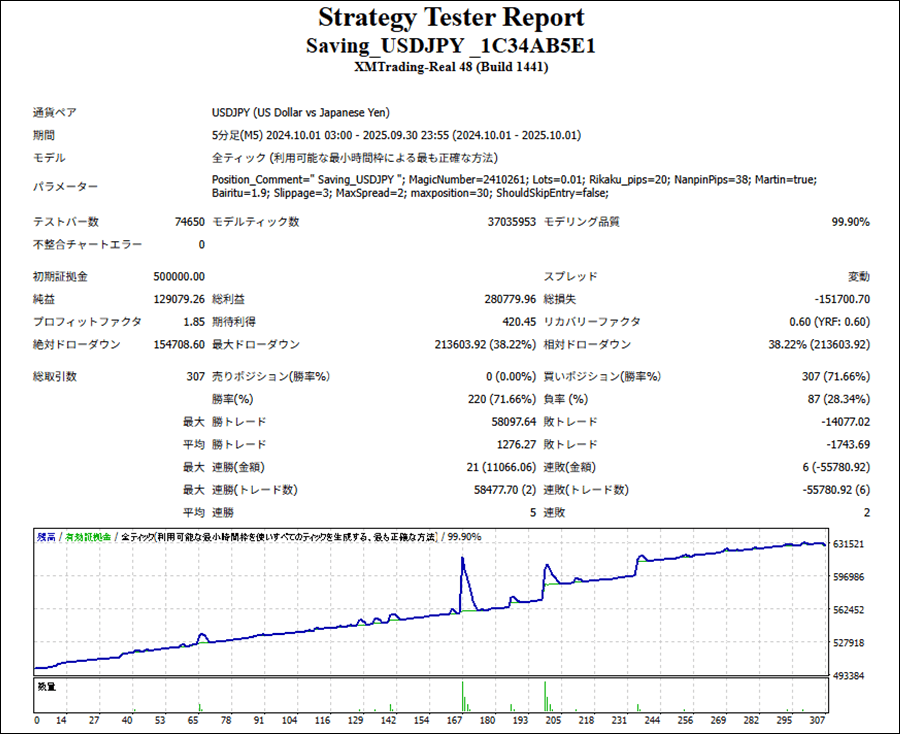Click the profit factor value 1.85
This screenshot has height=734, width=900.
coord(192,322)
